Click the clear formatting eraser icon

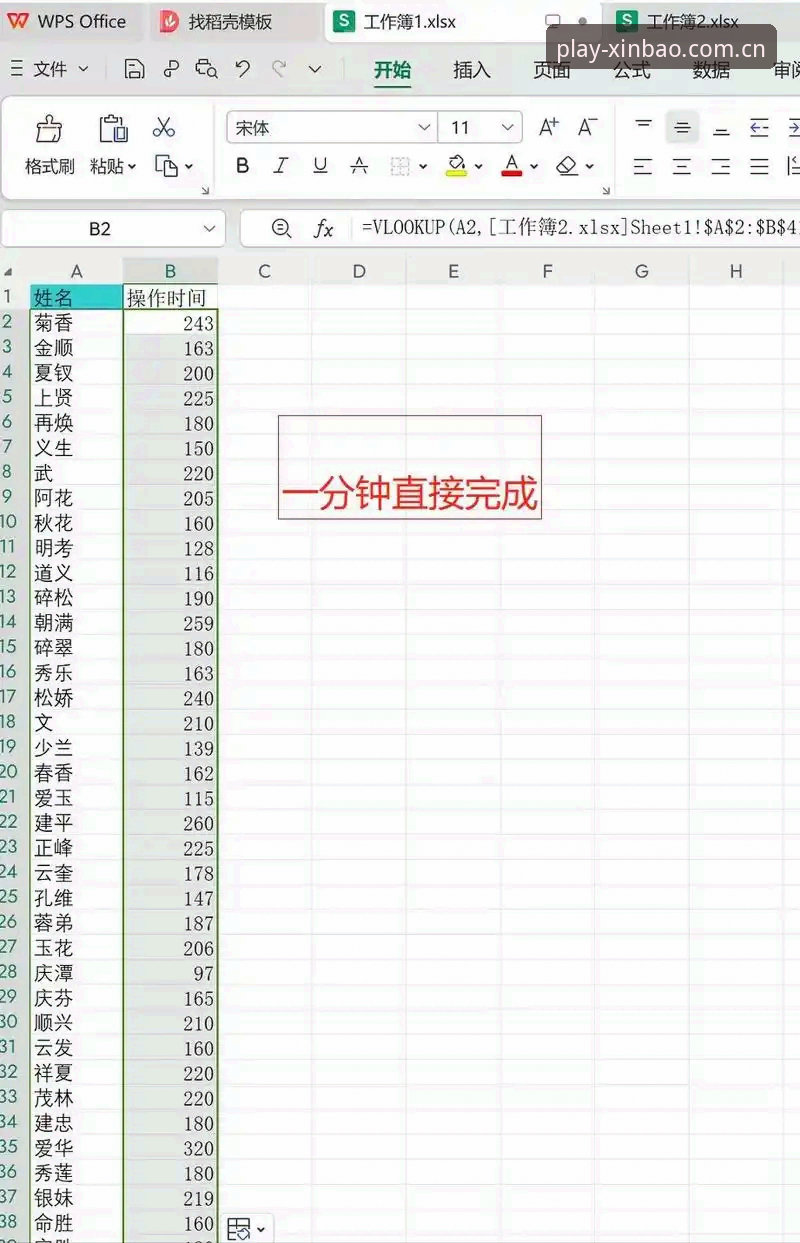coord(567,166)
